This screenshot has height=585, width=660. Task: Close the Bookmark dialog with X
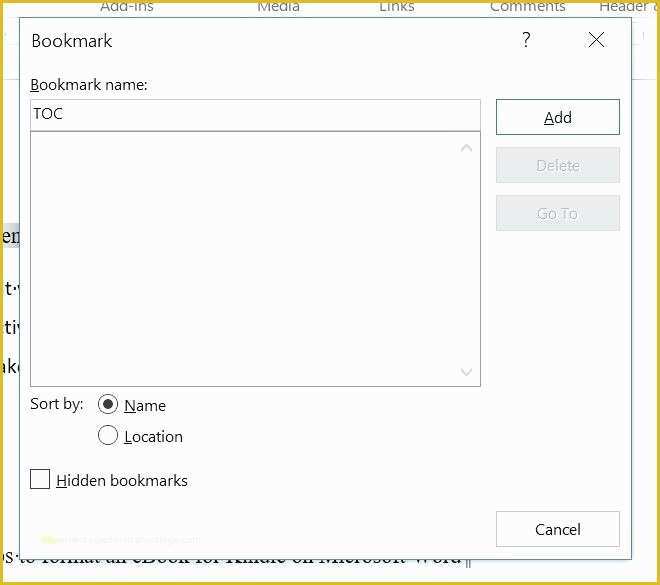click(x=596, y=40)
